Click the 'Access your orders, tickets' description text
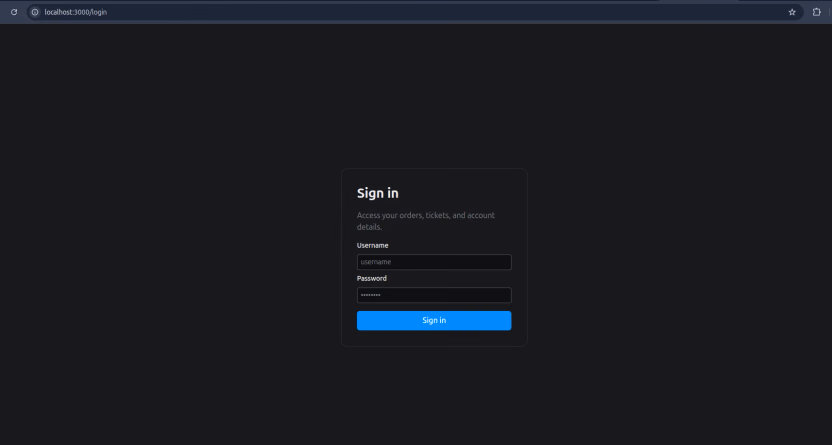Image resolution: width=832 pixels, height=445 pixels. point(426,221)
